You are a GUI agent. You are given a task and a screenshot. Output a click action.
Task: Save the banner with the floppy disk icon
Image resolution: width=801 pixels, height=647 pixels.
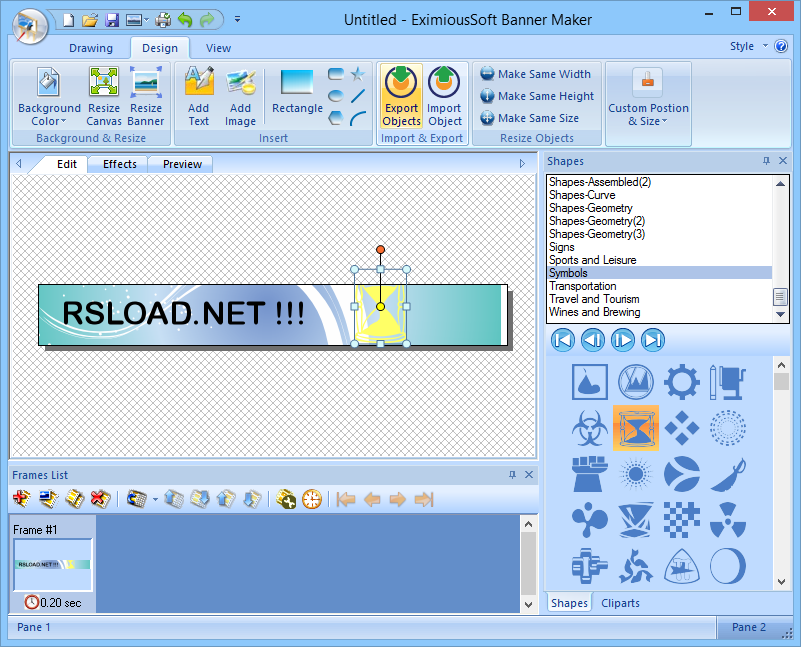click(112, 20)
